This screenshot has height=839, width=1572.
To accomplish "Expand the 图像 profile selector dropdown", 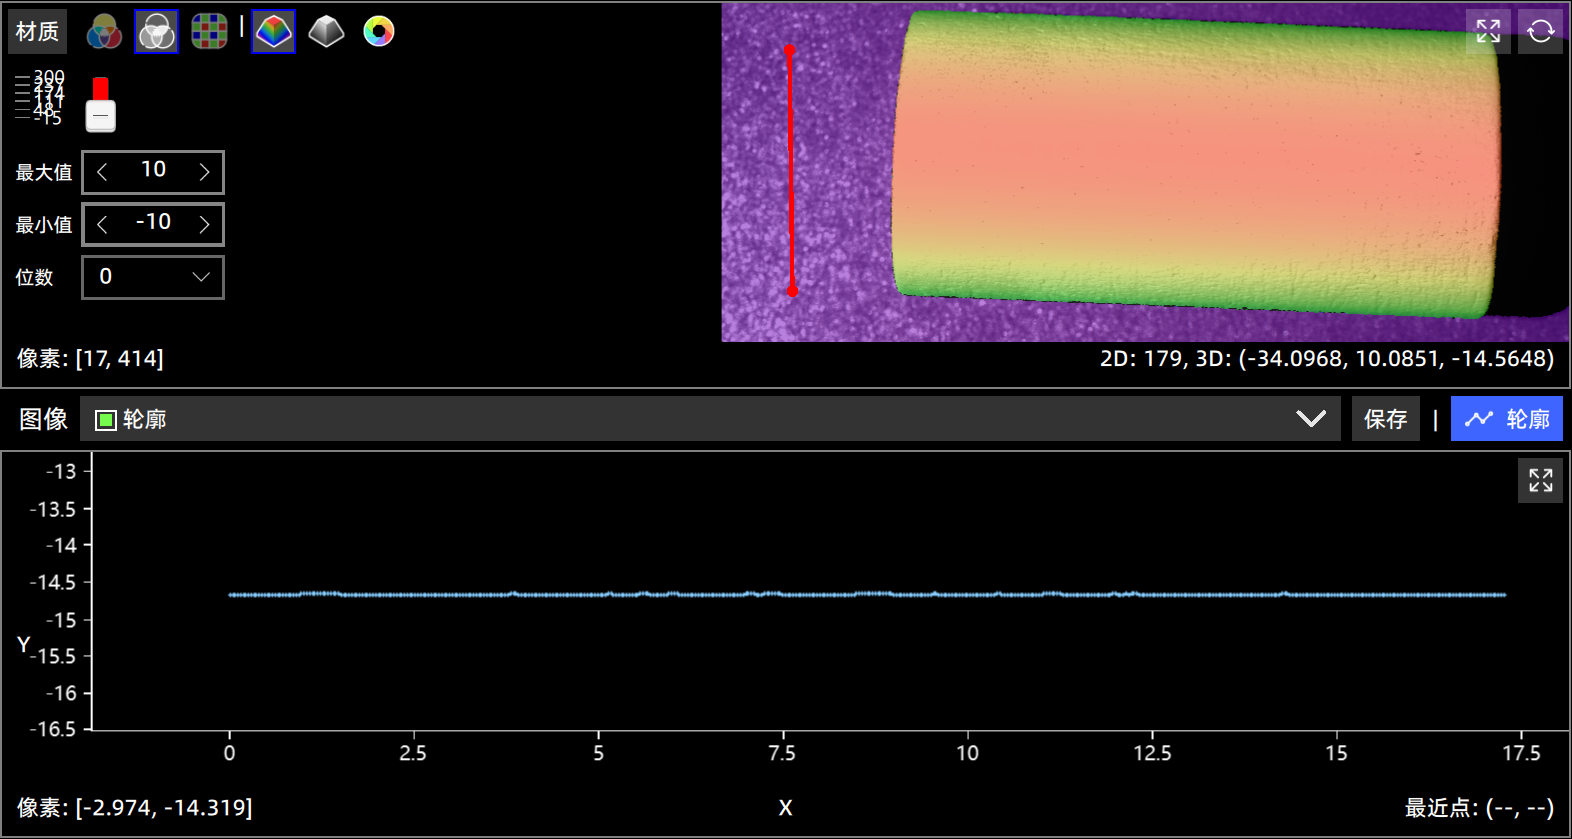I will click(x=1310, y=419).
